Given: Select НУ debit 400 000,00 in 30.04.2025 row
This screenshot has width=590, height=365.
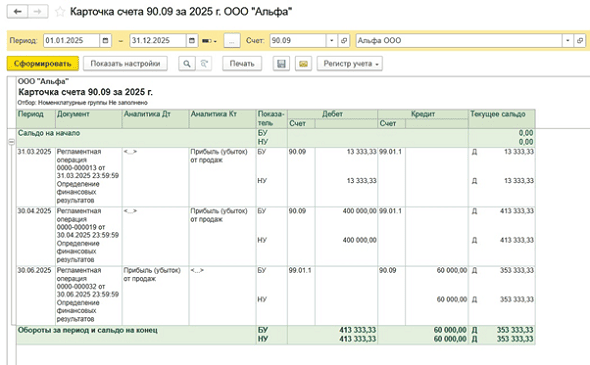Looking at the screenshot, I should 359,240.
